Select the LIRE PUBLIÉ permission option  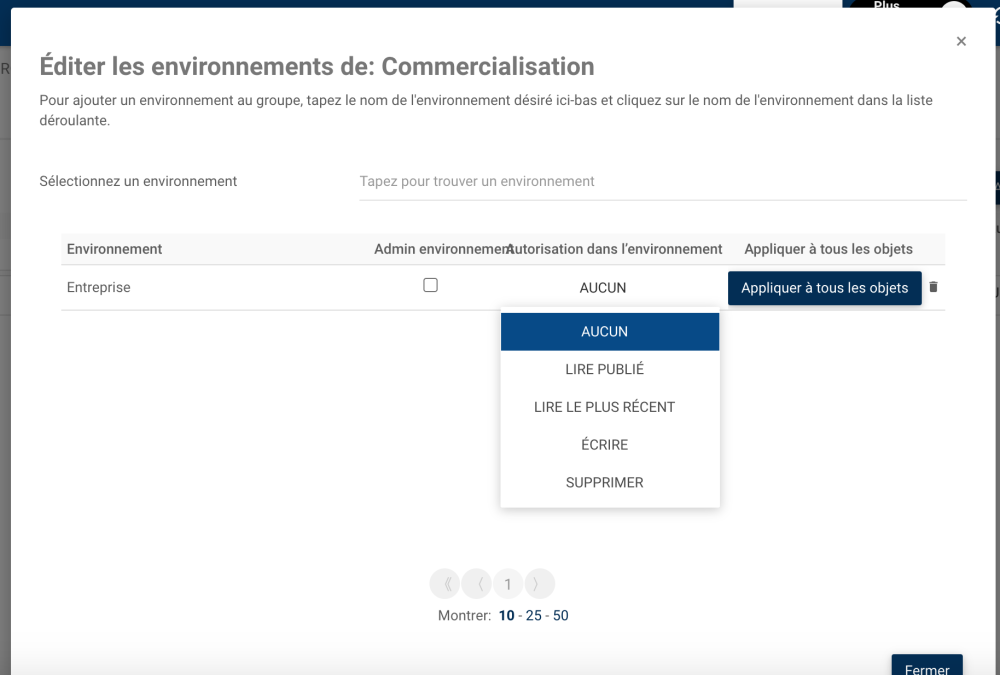coord(605,369)
